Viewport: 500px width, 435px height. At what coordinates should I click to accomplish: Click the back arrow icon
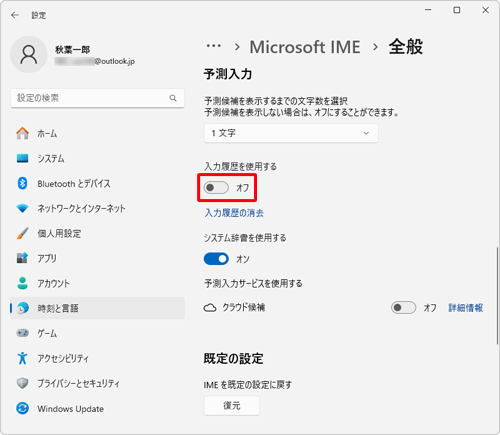15,15
